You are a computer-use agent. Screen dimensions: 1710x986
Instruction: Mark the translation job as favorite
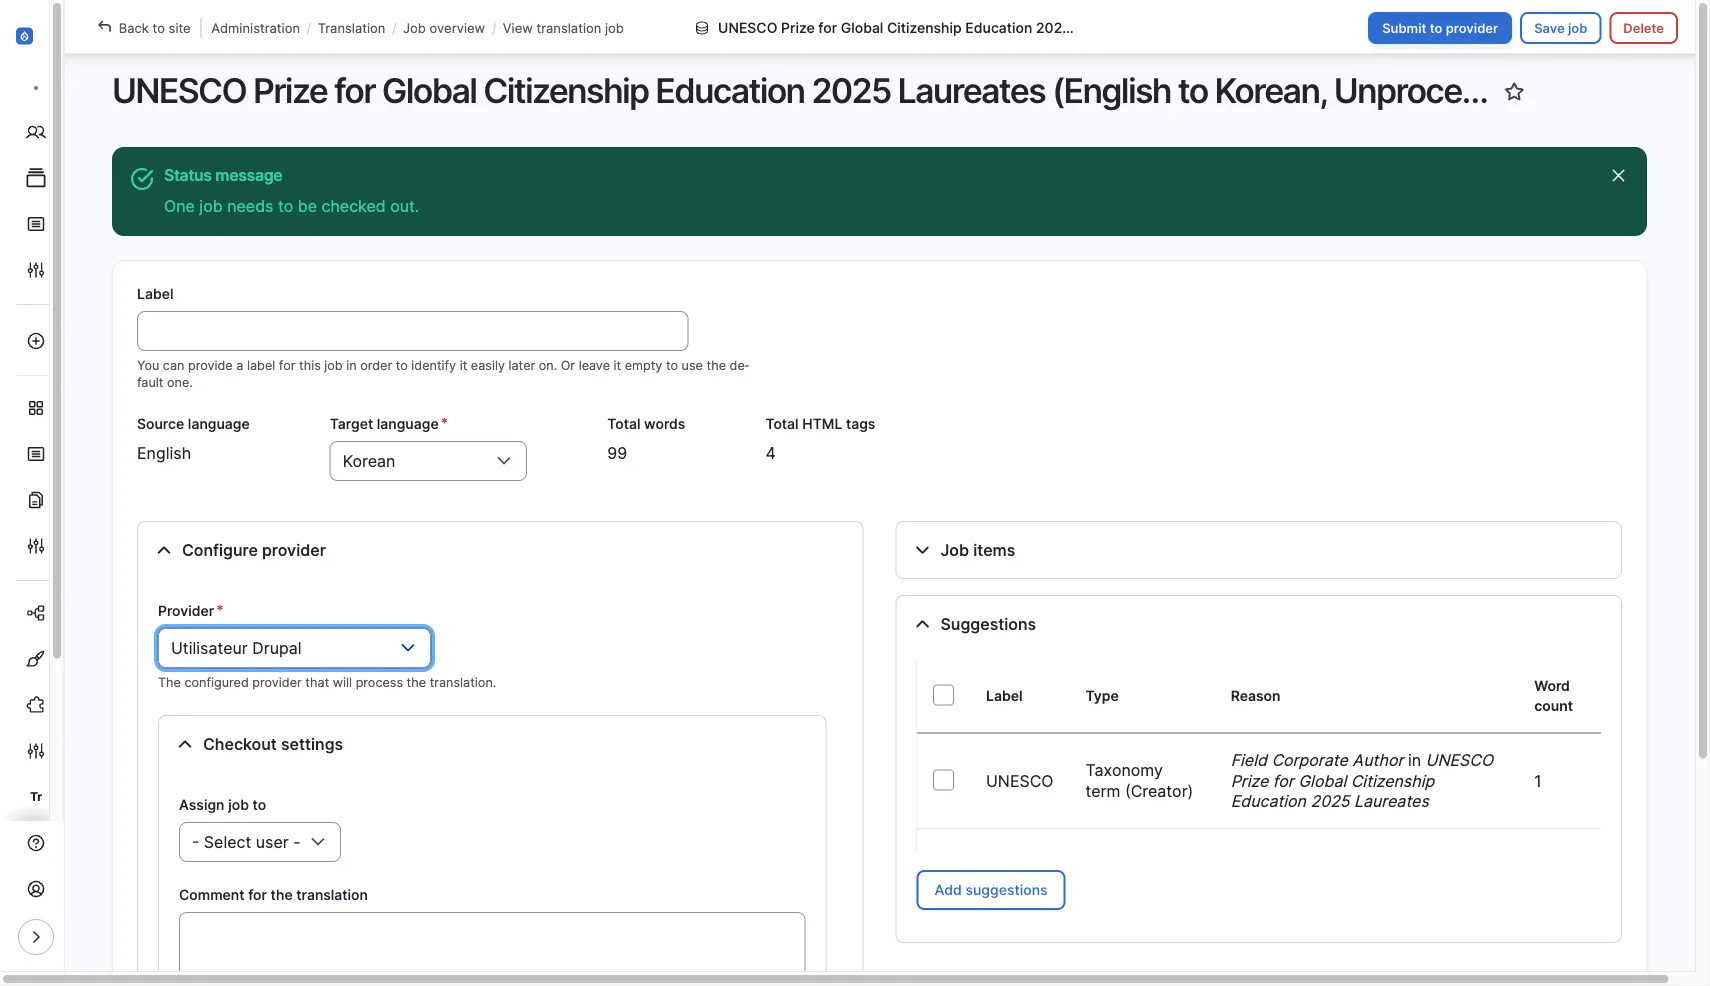tap(1513, 91)
